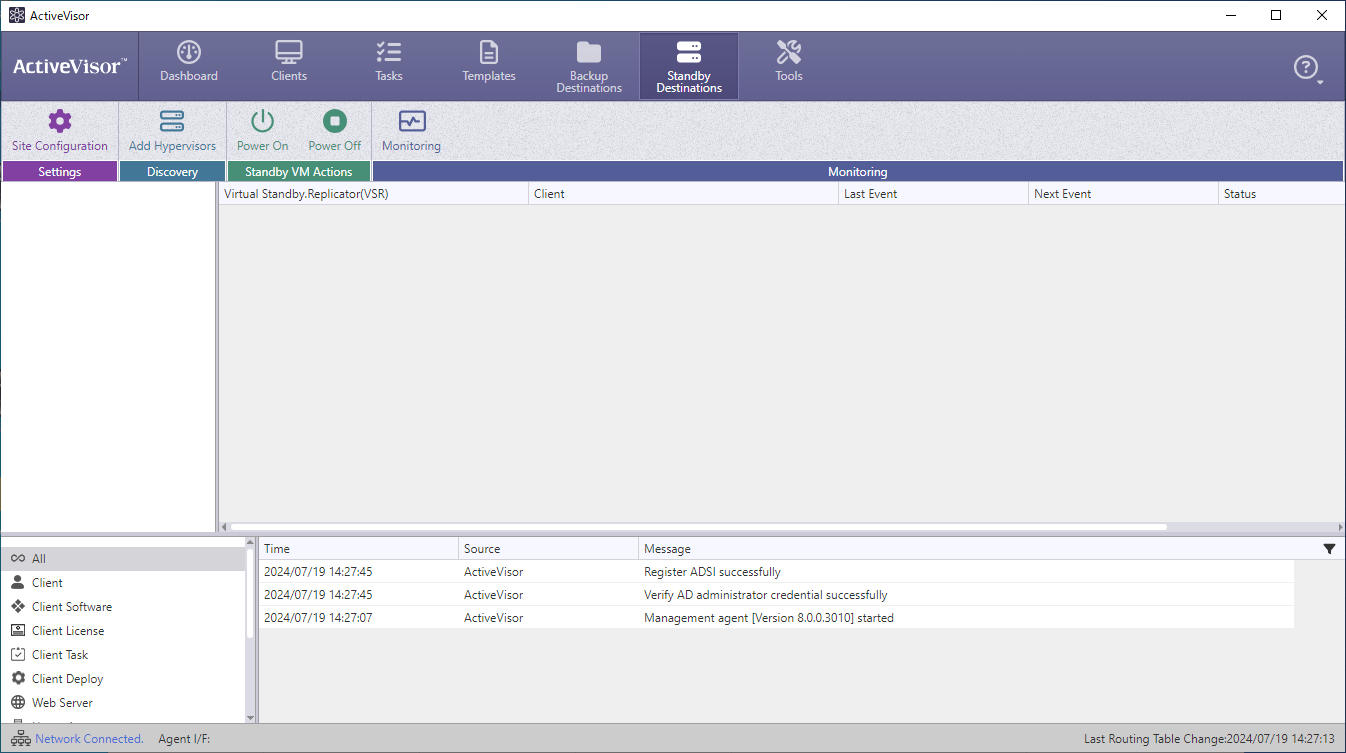The width and height of the screenshot is (1346, 753).
Task: Select 'Verify AD administrator credential successfully' entry
Action: point(777,595)
